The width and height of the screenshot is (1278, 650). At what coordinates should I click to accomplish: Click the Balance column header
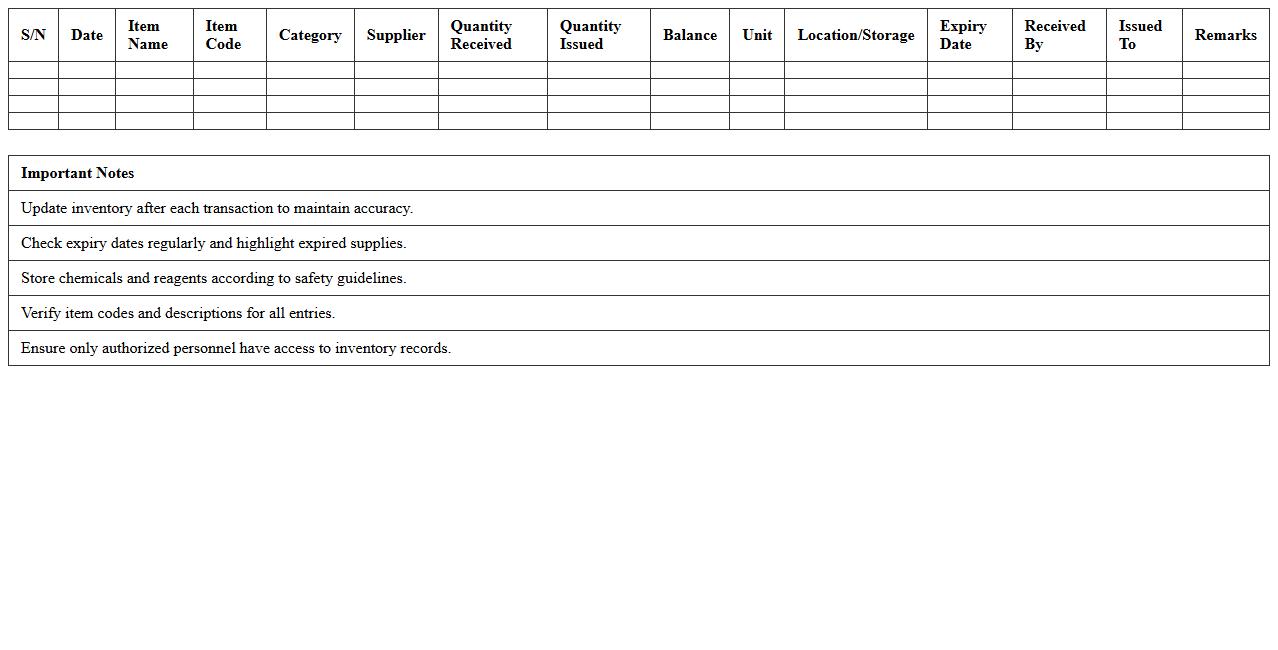pyautogui.click(x=690, y=35)
